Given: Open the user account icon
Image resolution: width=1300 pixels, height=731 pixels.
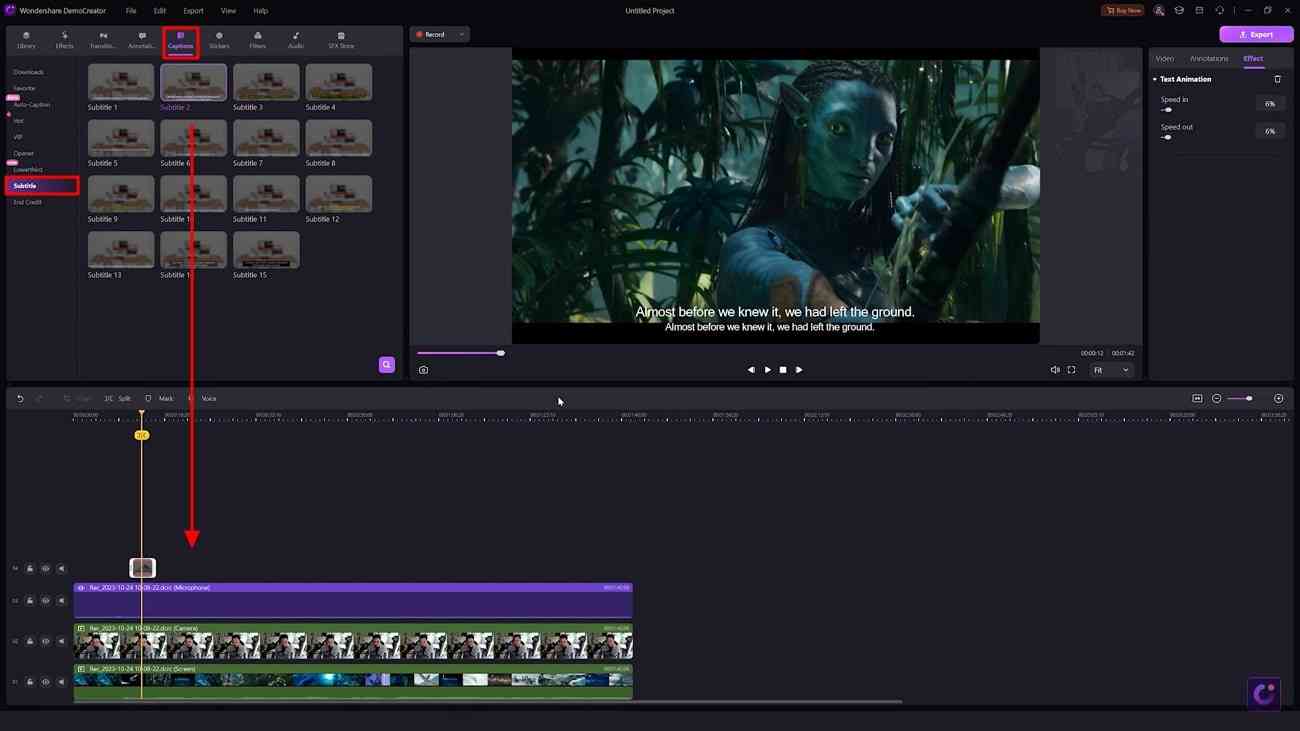Looking at the screenshot, I should click(1159, 10).
